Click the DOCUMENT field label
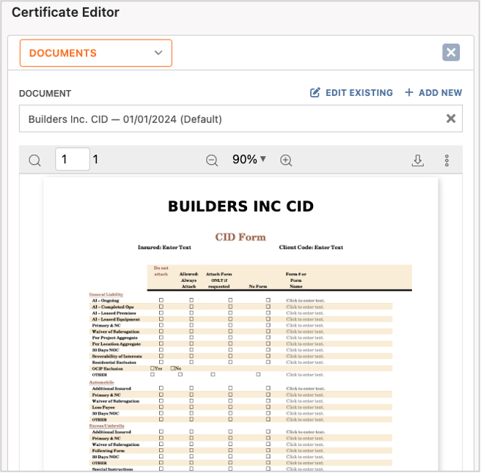481x473 pixels. pos(45,93)
